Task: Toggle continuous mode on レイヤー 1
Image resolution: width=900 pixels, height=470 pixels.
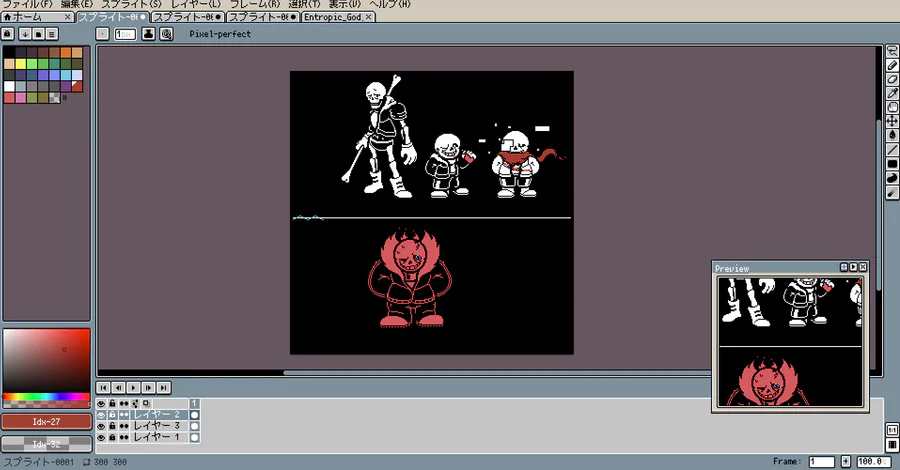Action: [x=124, y=437]
